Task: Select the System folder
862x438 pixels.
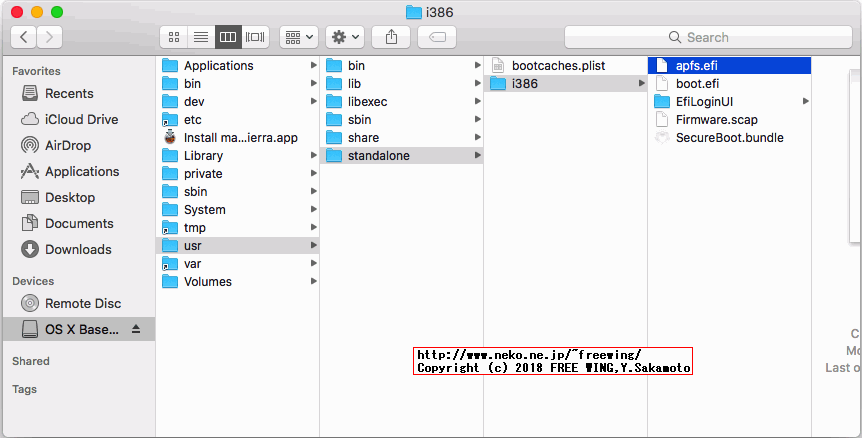Action: click(x=237, y=210)
